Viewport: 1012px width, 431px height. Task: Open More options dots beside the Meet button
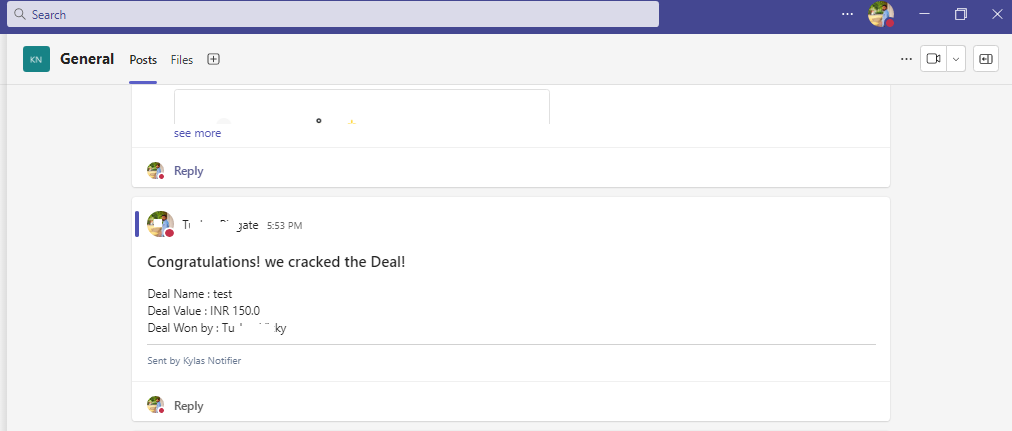(906, 59)
